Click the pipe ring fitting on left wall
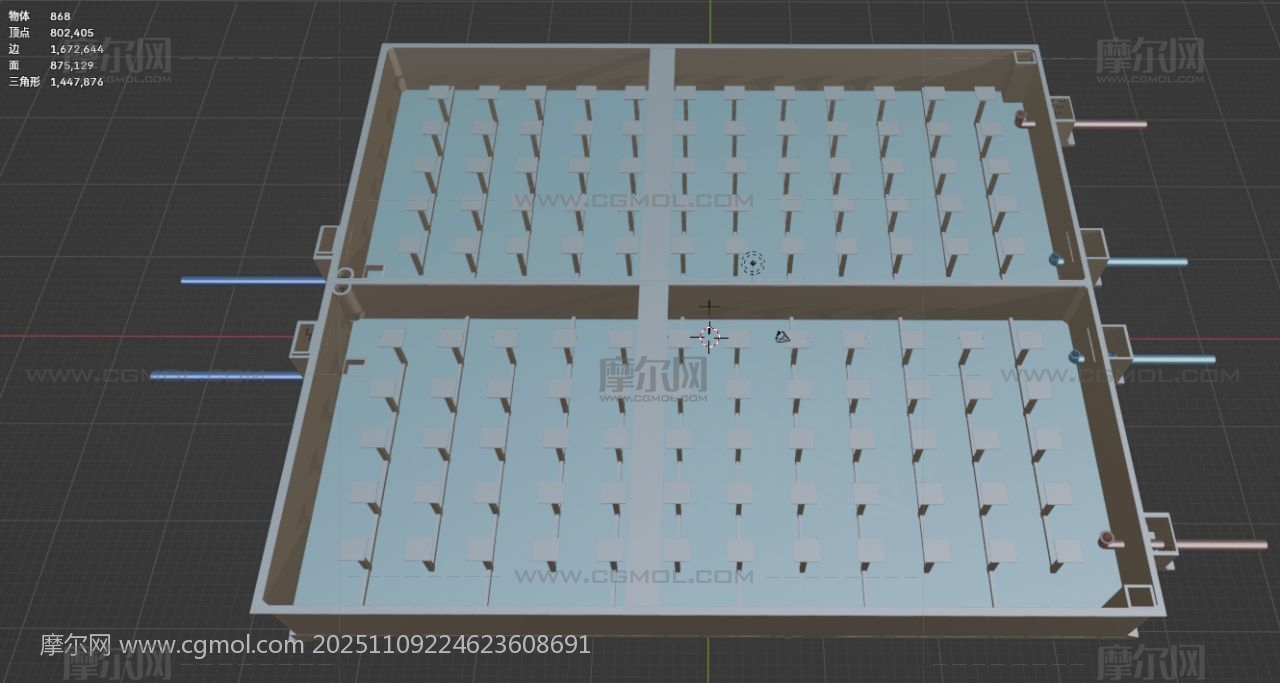Image resolution: width=1280 pixels, height=683 pixels. [343, 281]
